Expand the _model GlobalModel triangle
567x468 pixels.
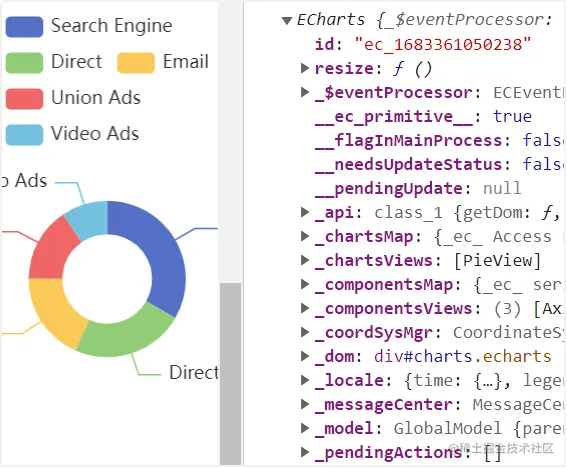[x=305, y=428]
